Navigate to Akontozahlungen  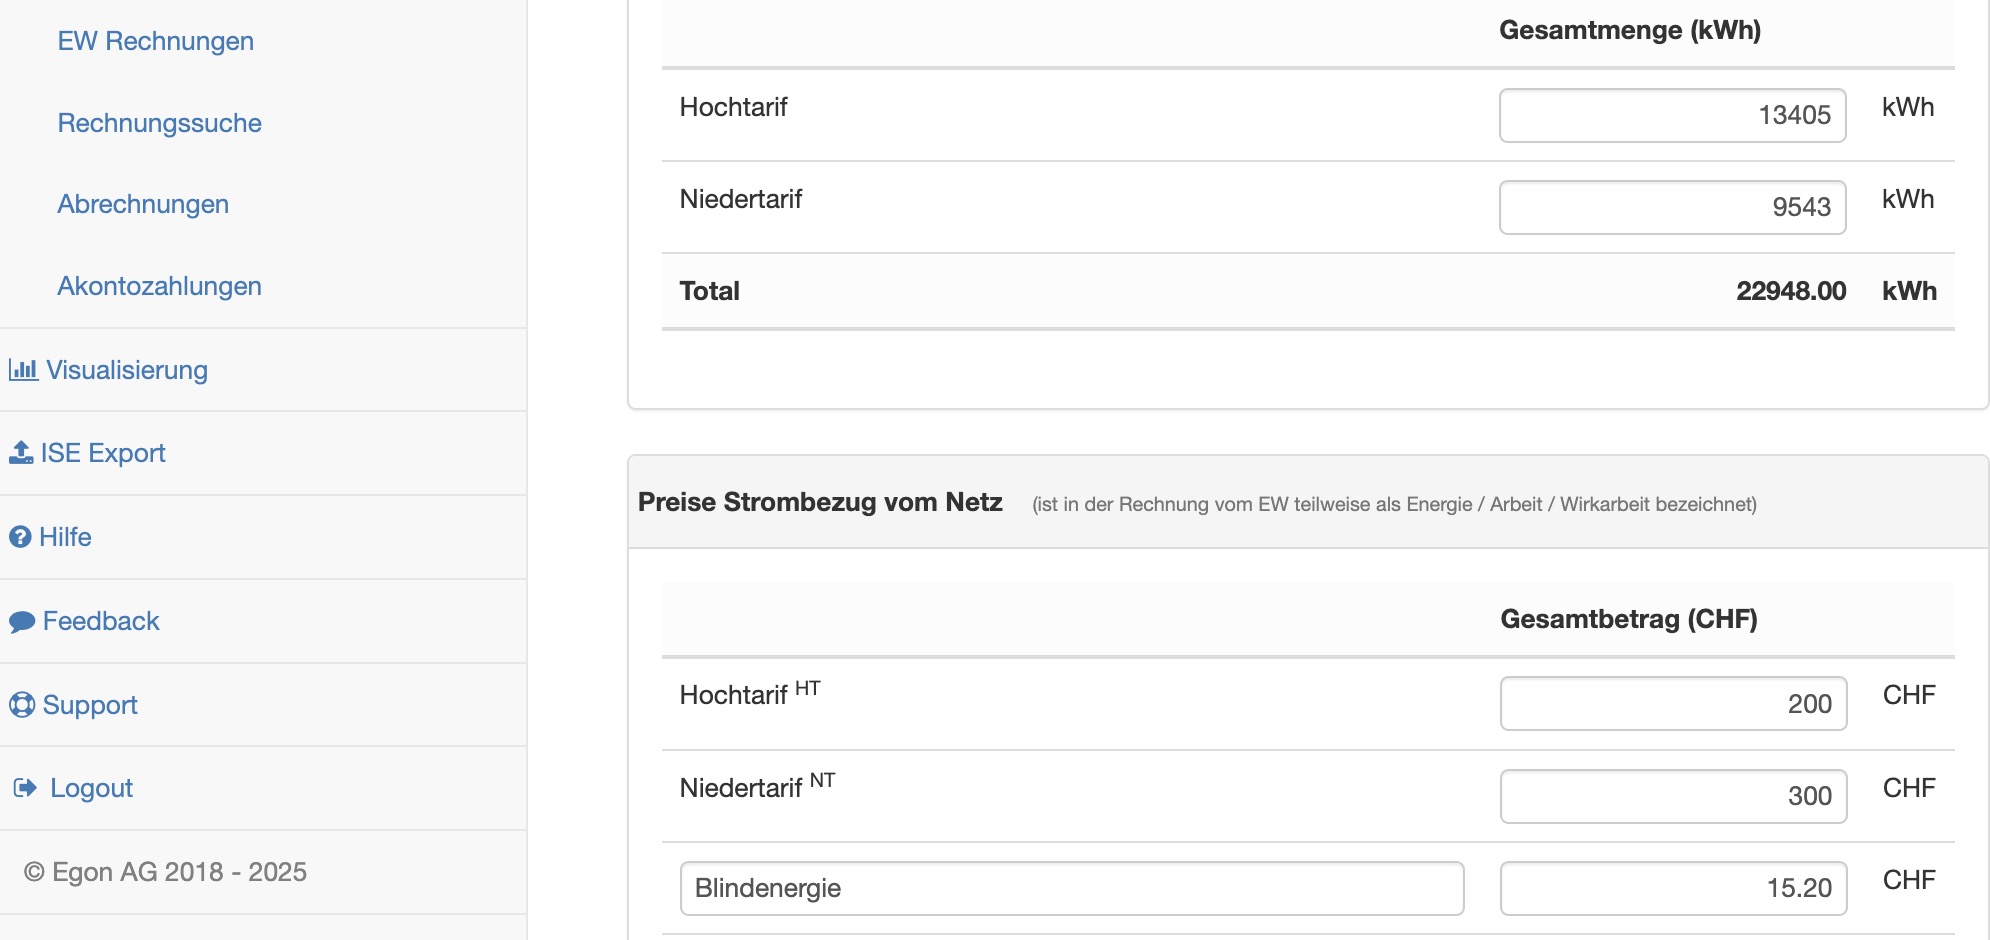(159, 286)
